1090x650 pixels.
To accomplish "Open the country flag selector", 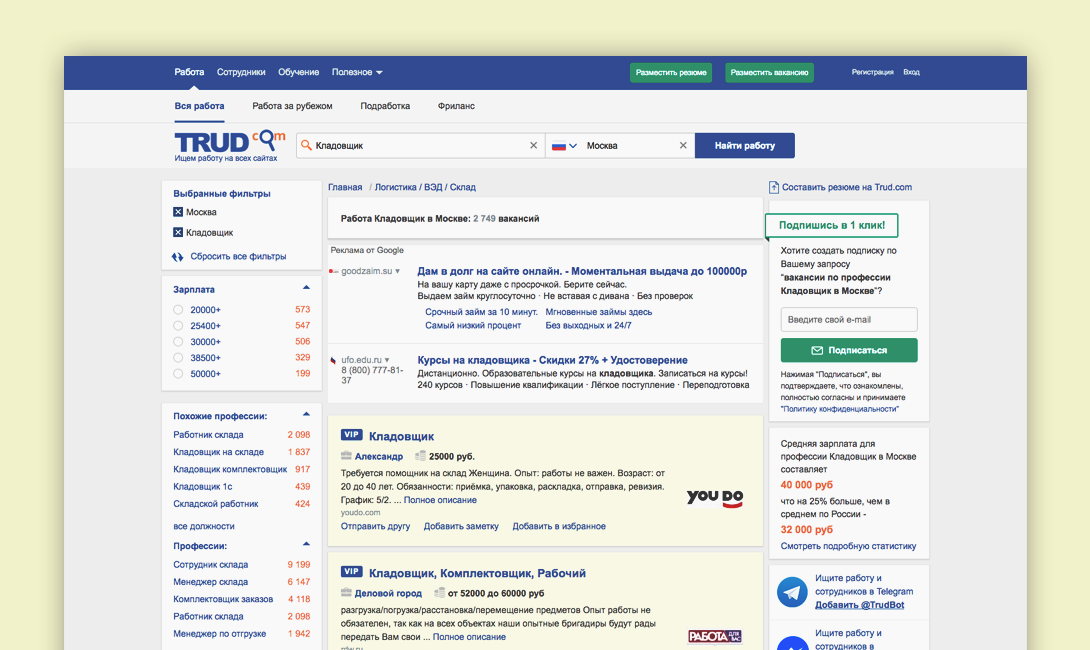I will [x=564, y=146].
